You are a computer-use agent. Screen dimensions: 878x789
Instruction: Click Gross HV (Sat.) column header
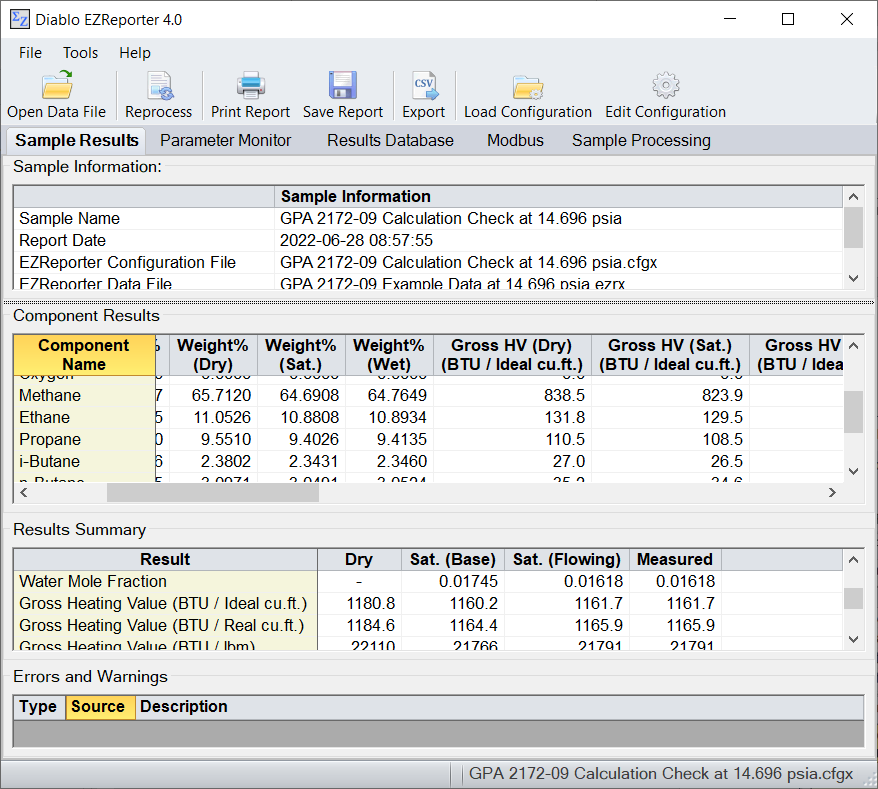click(x=670, y=355)
